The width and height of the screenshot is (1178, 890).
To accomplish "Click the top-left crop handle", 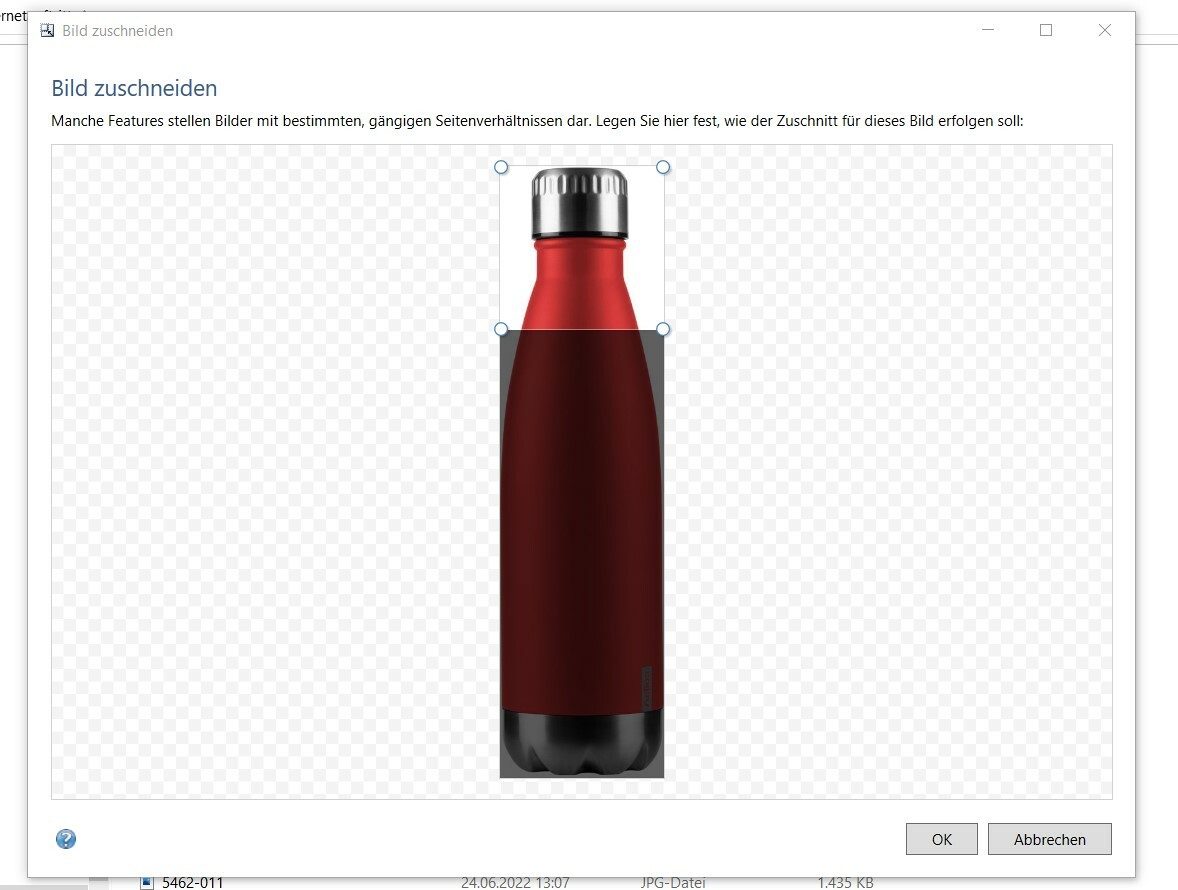I will (x=501, y=167).
